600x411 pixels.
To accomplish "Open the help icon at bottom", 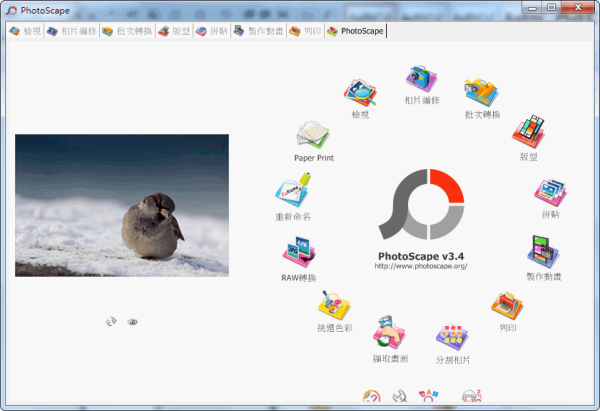I will coord(371,398).
